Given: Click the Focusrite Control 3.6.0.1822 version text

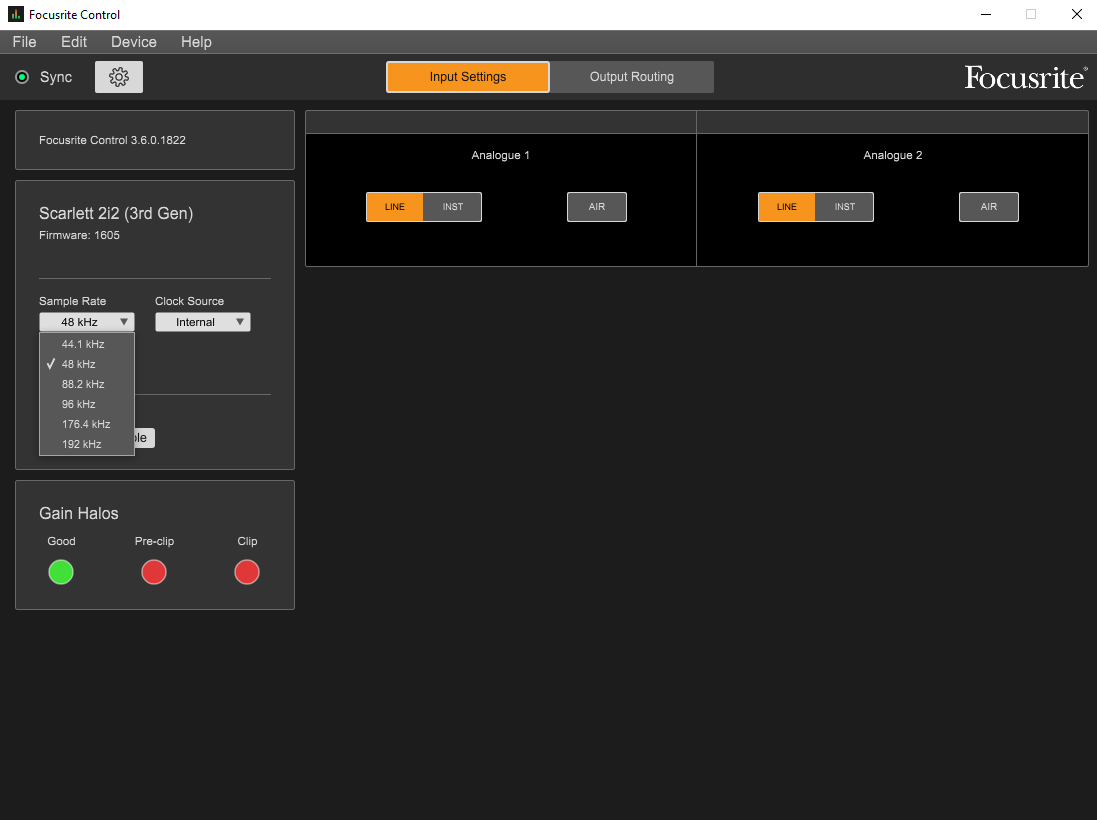Looking at the screenshot, I should point(113,140).
